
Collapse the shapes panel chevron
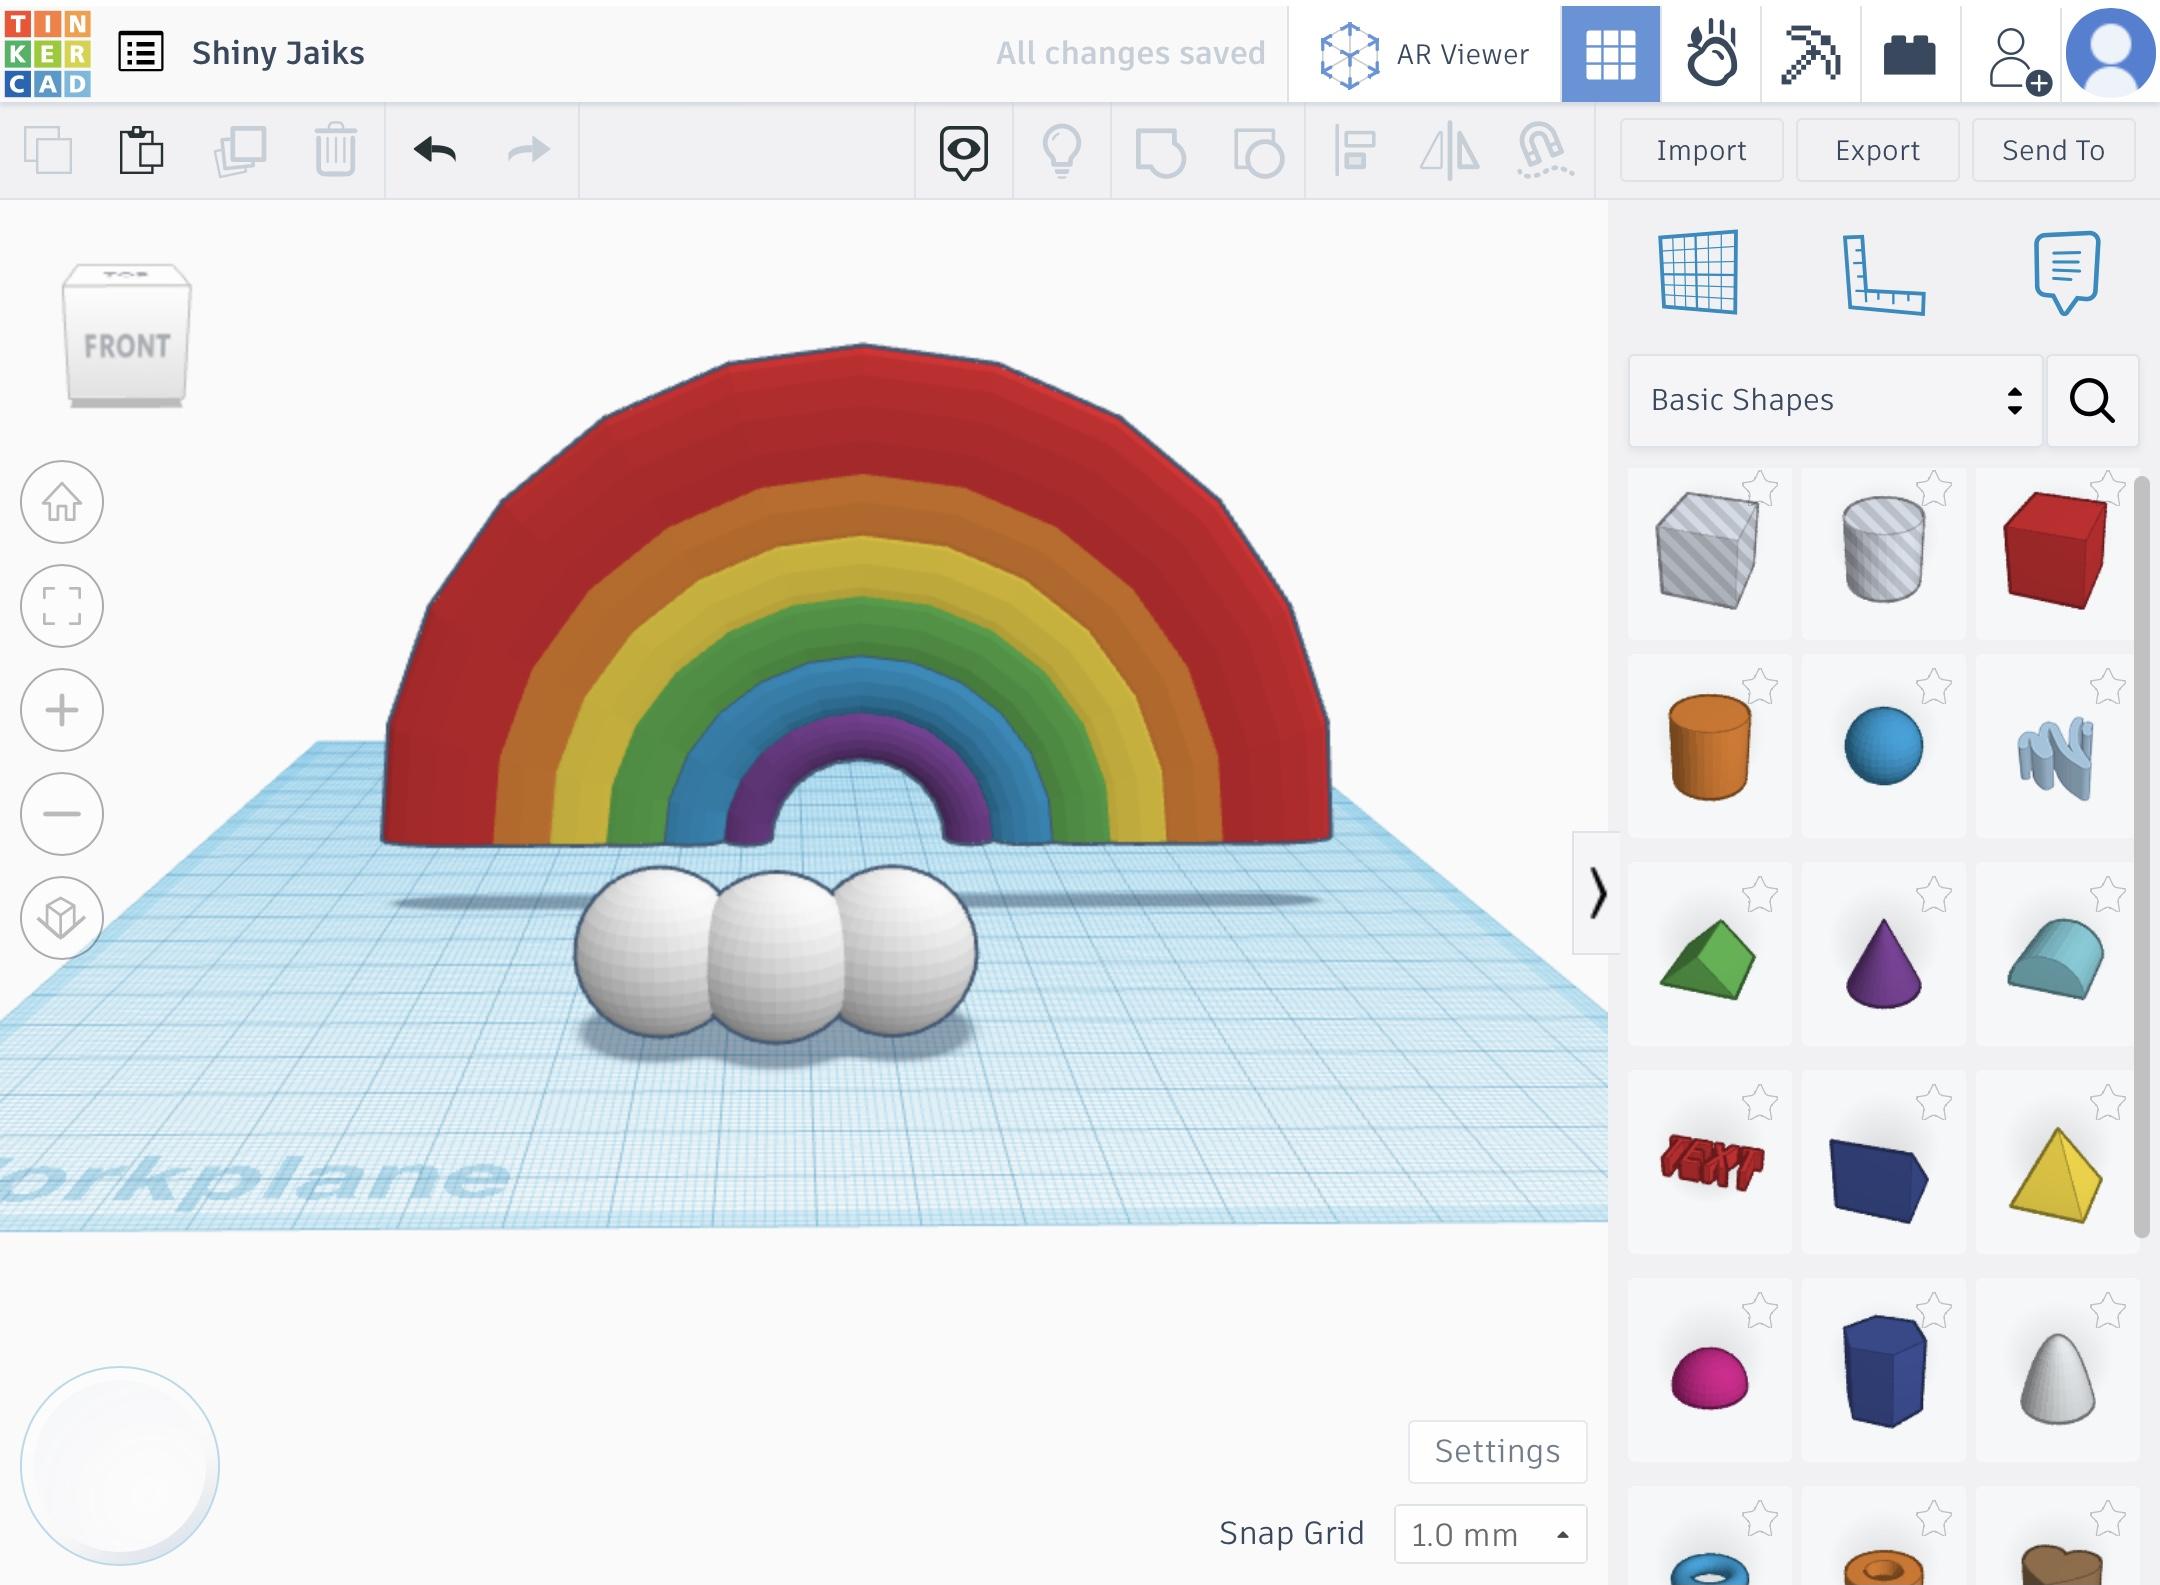1597,893
